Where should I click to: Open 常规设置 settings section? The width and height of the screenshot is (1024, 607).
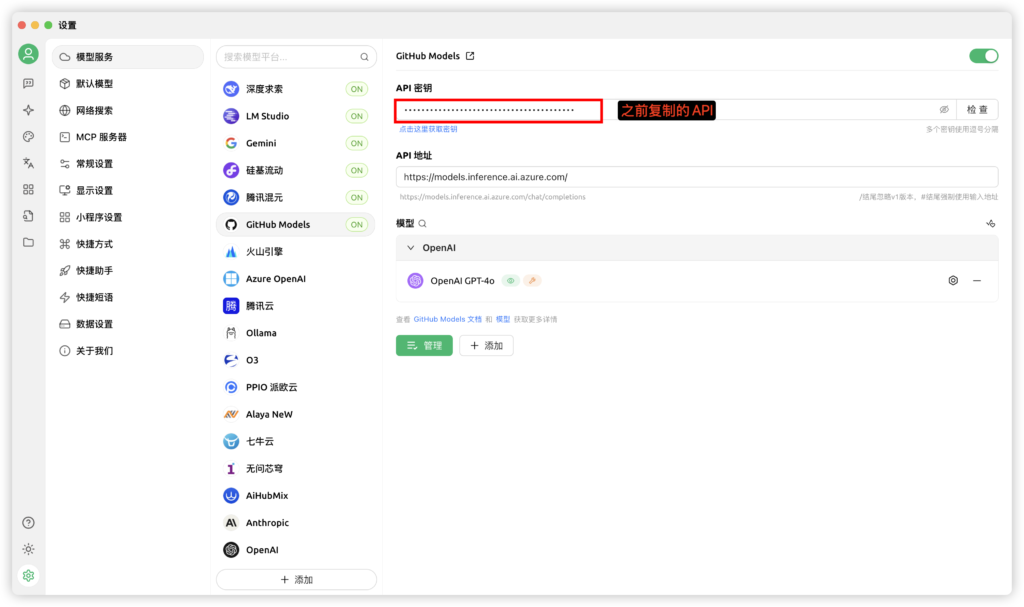[128, 164]
